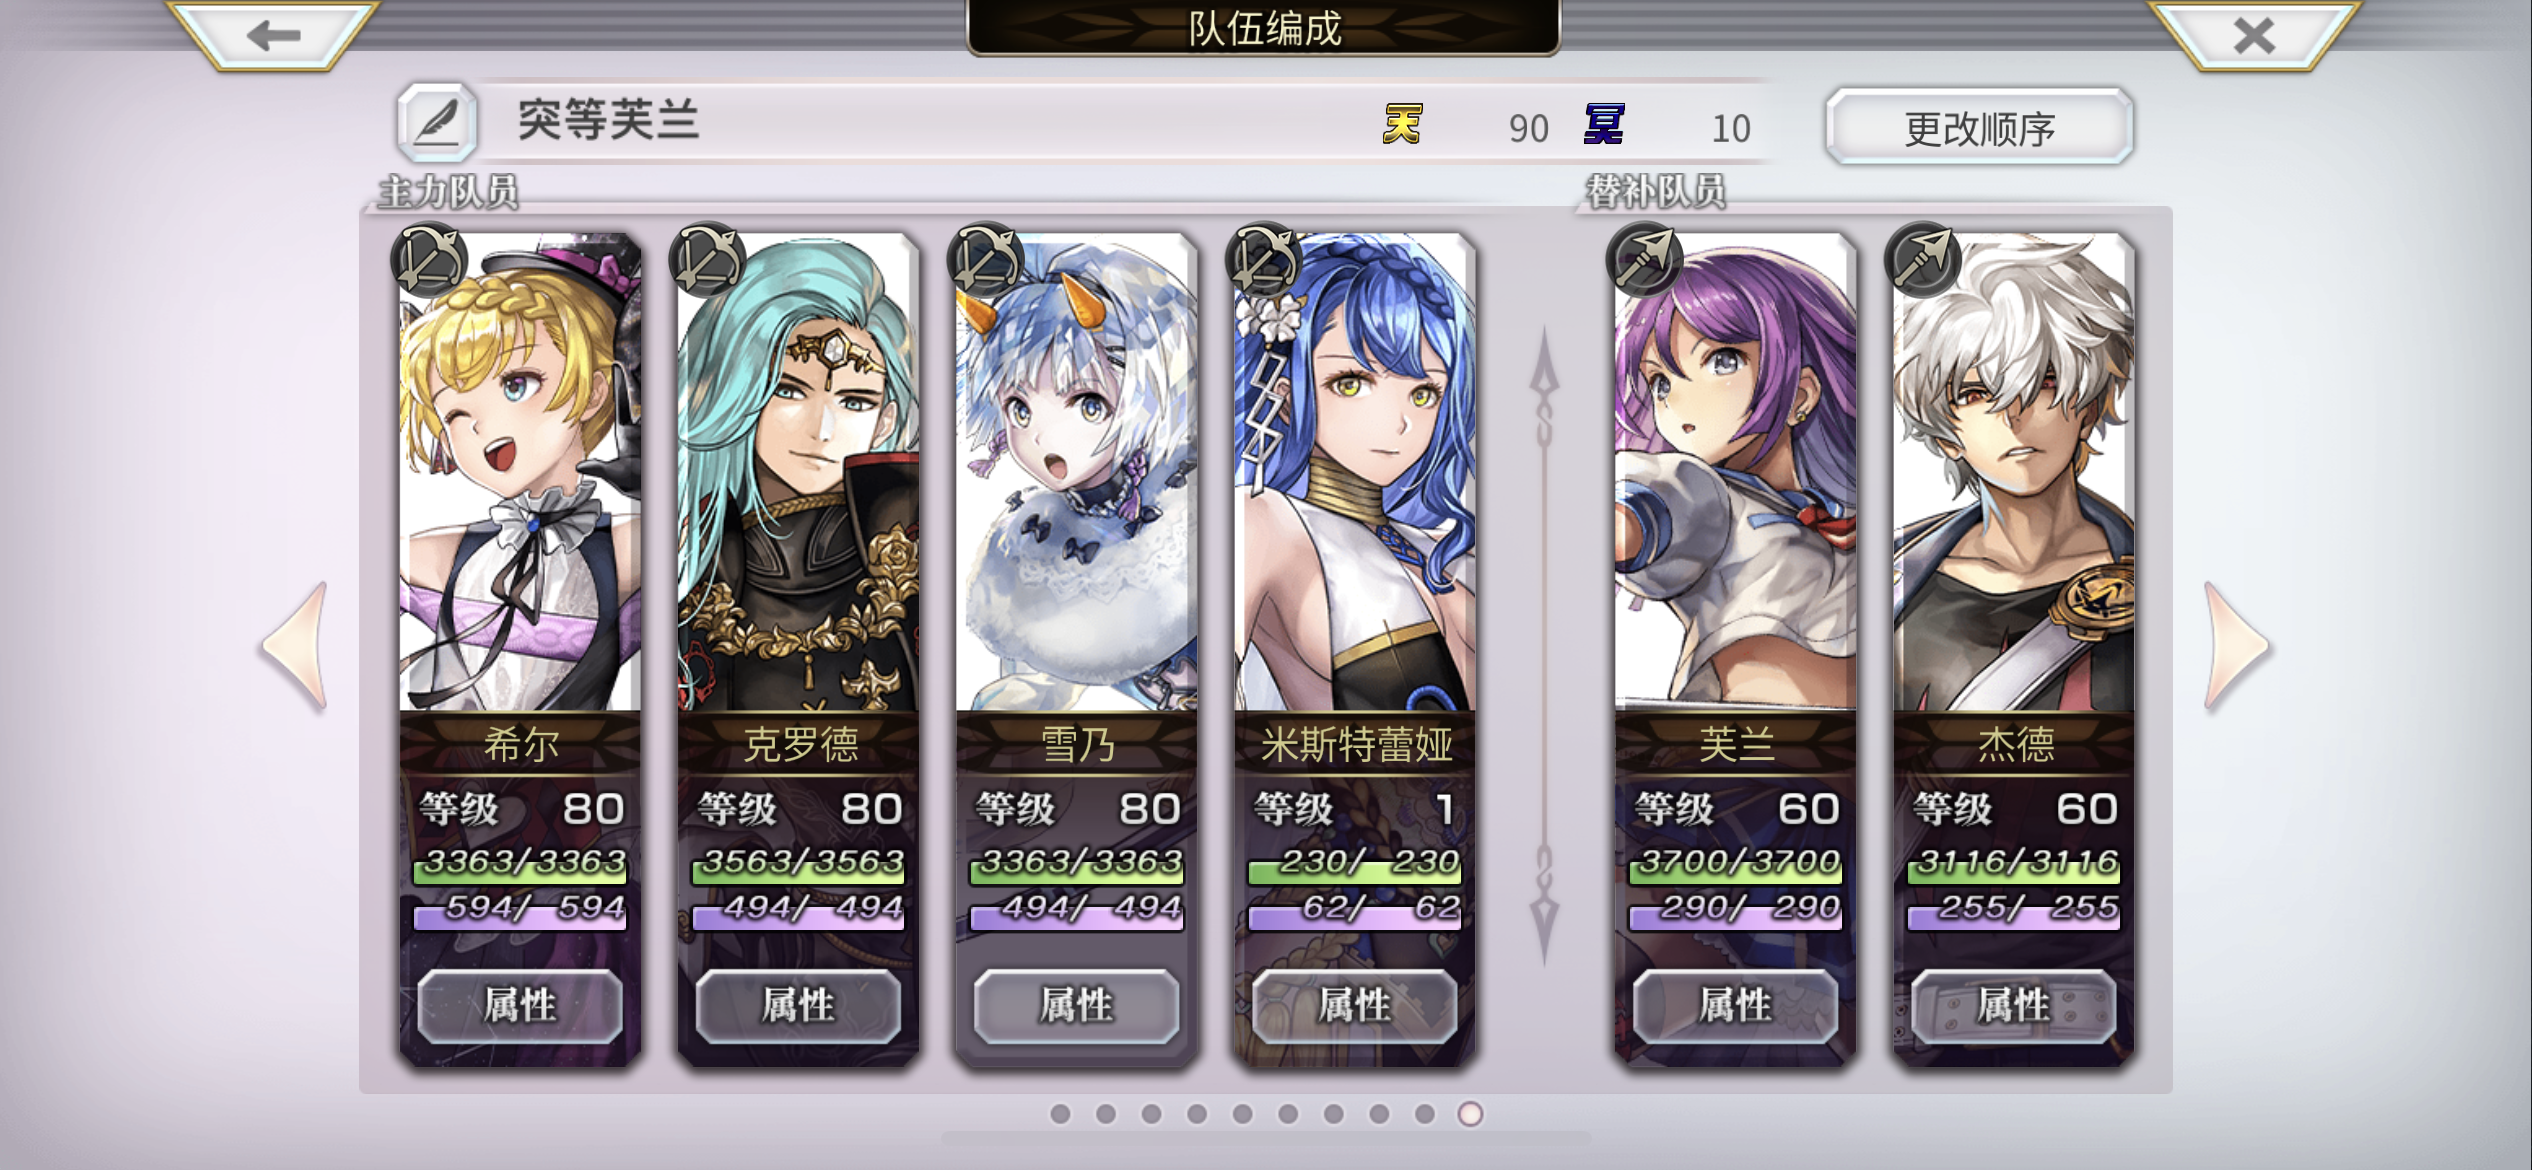
Task: Select the last highlighted page dot
Action: 1470,1113
